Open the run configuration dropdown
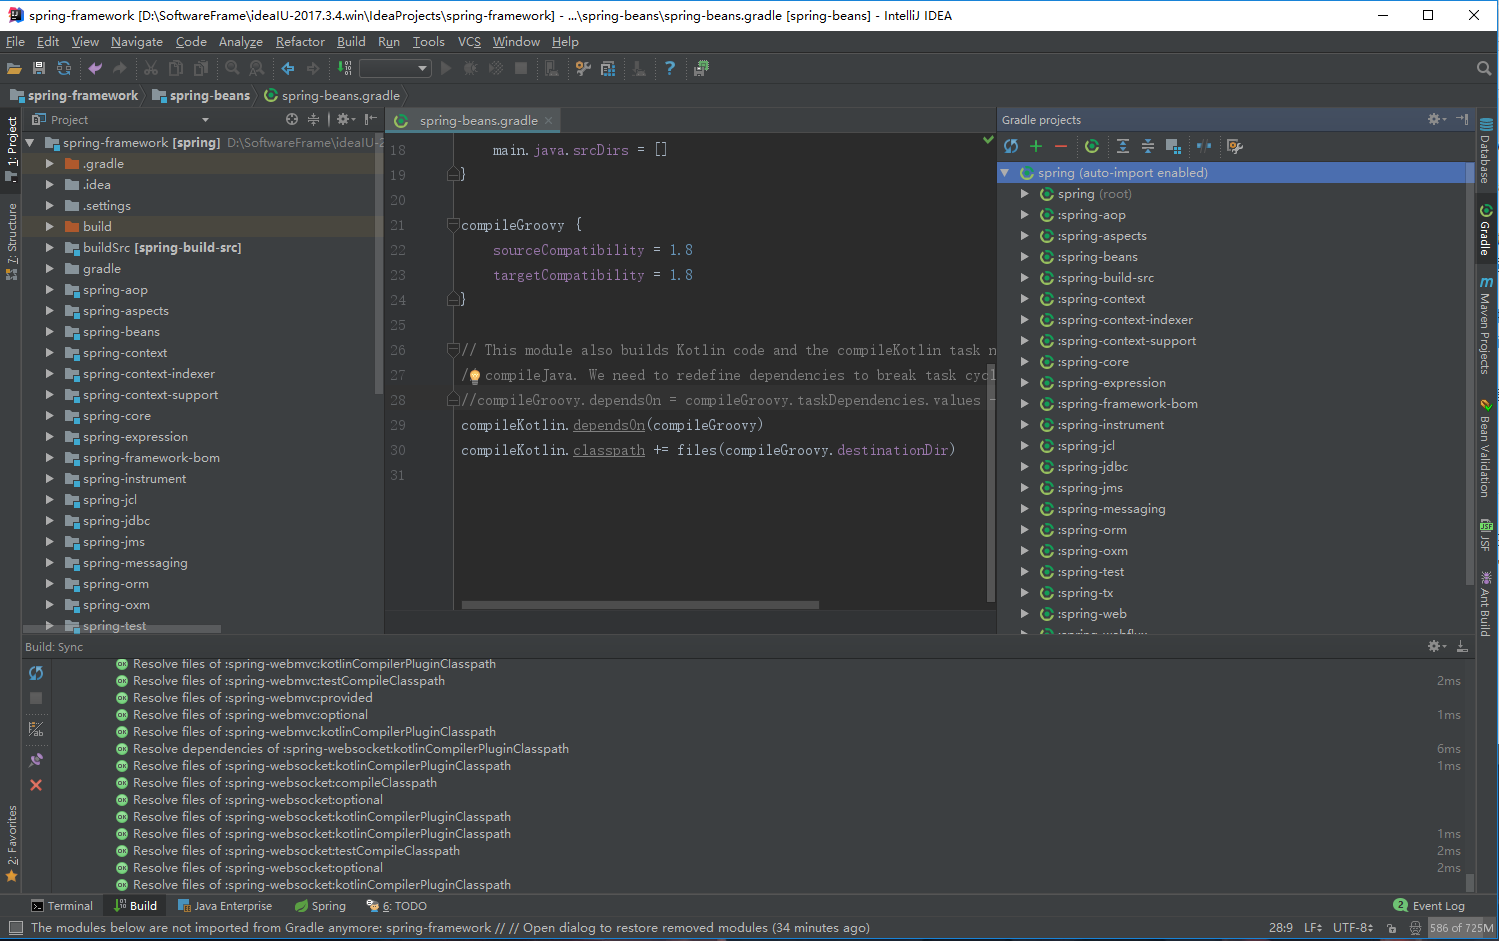Screen dimensions: 1499x941 pos(395,68)
